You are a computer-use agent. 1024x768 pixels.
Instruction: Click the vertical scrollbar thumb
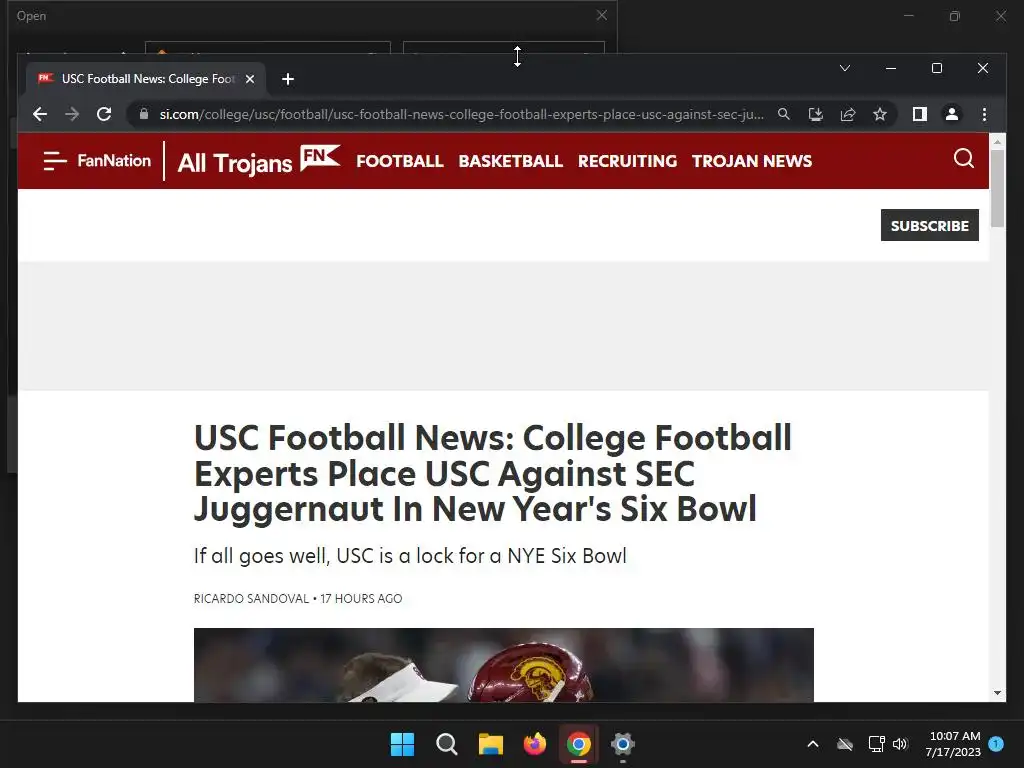tap(997, 189)
